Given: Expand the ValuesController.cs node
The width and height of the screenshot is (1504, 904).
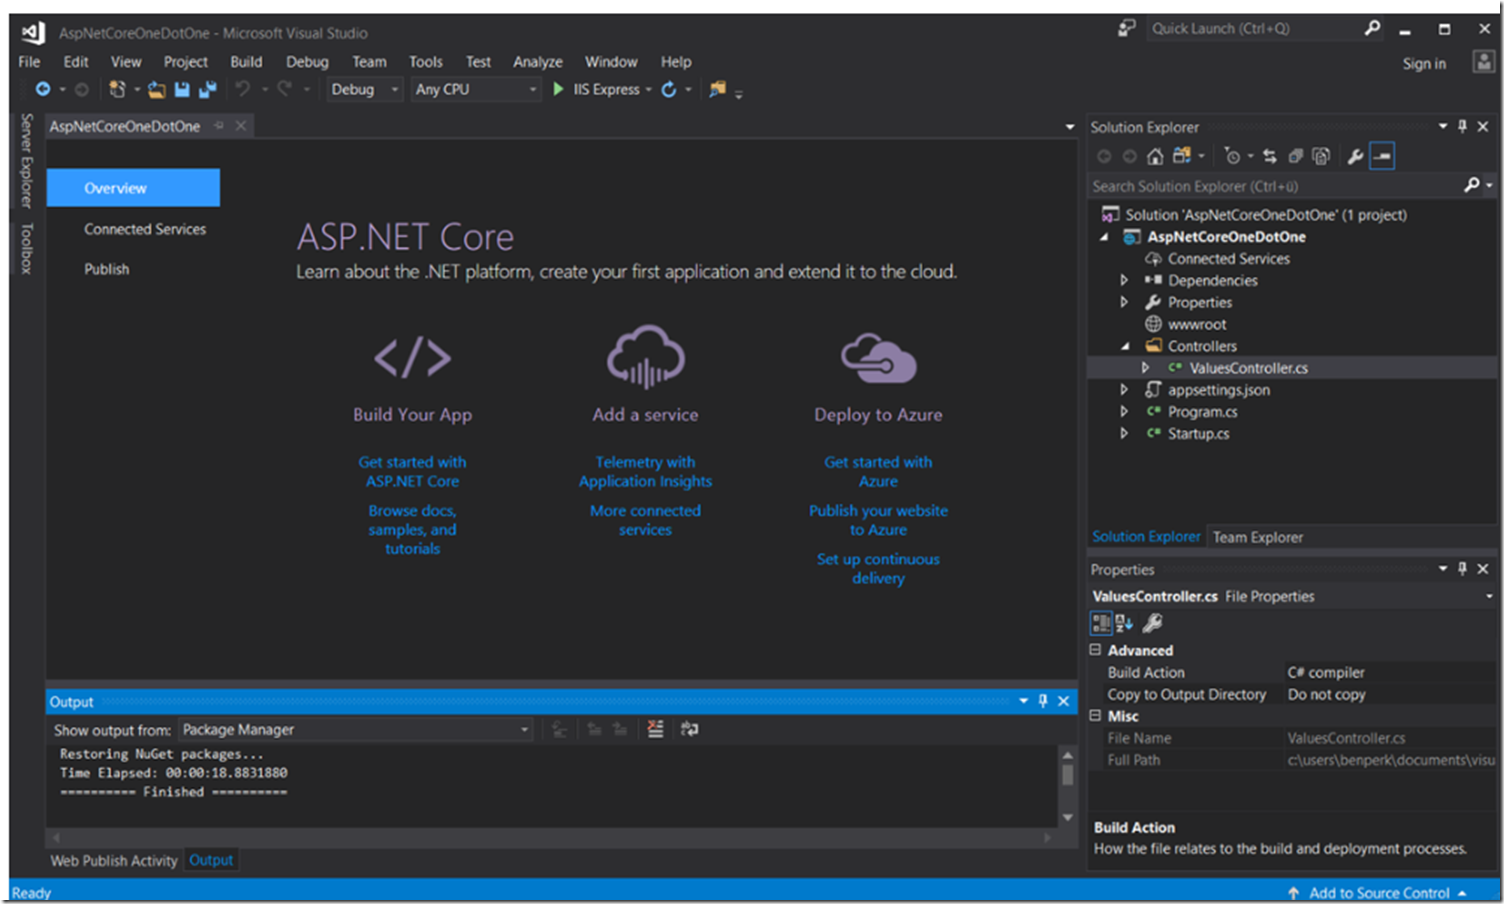Looking at the screenshot, I should click(1145, 368).
